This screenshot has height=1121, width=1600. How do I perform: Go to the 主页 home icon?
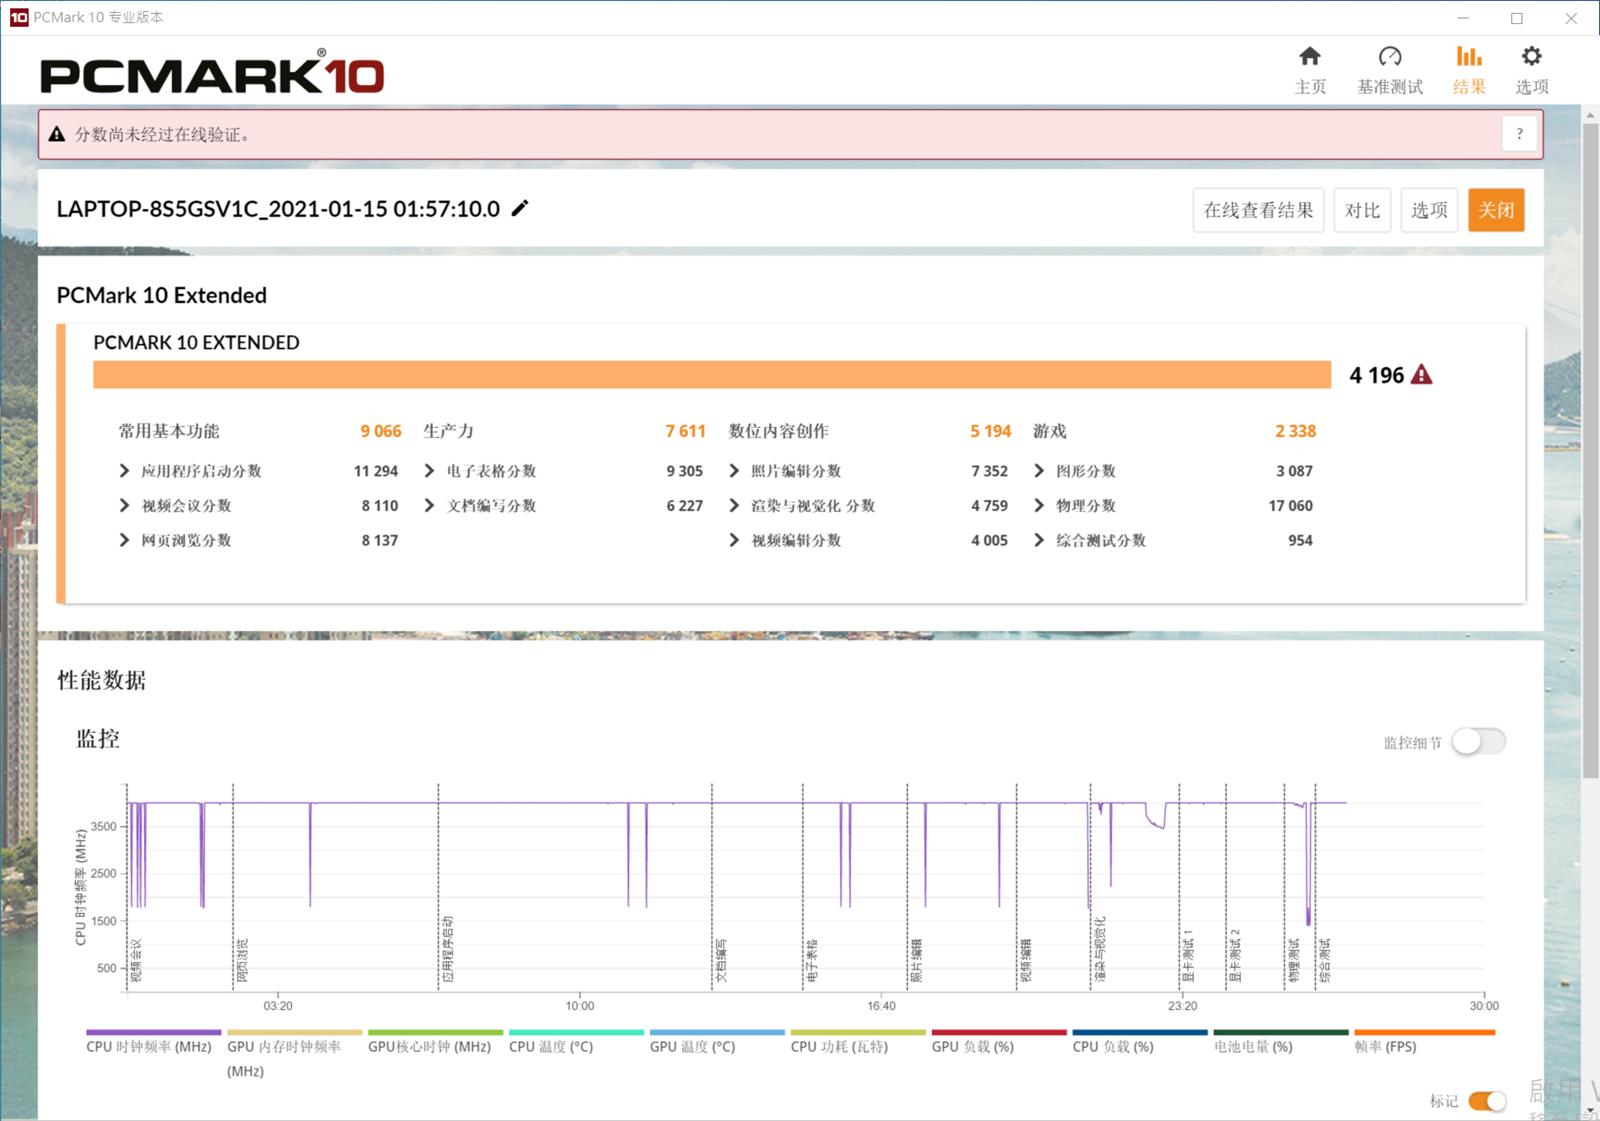[1310, 57]
